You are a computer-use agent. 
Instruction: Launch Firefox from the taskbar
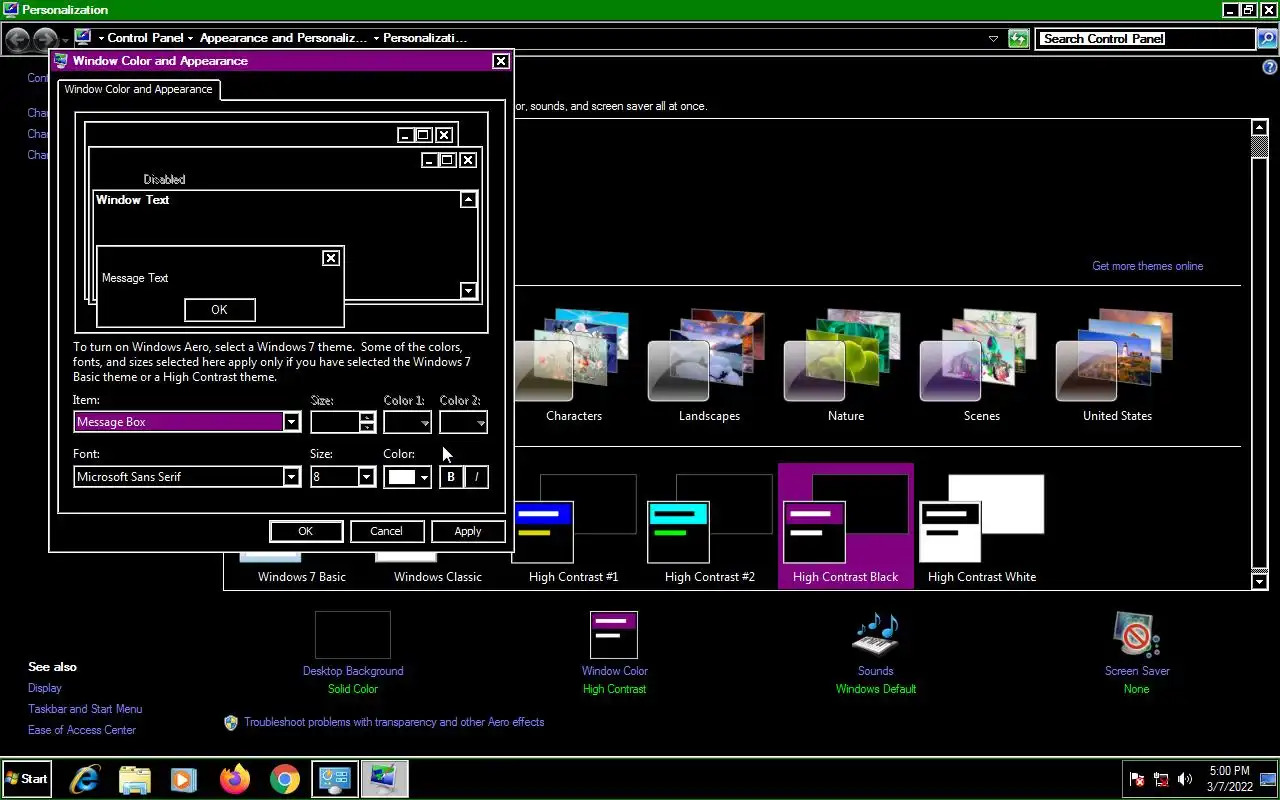tap(235, 779)
